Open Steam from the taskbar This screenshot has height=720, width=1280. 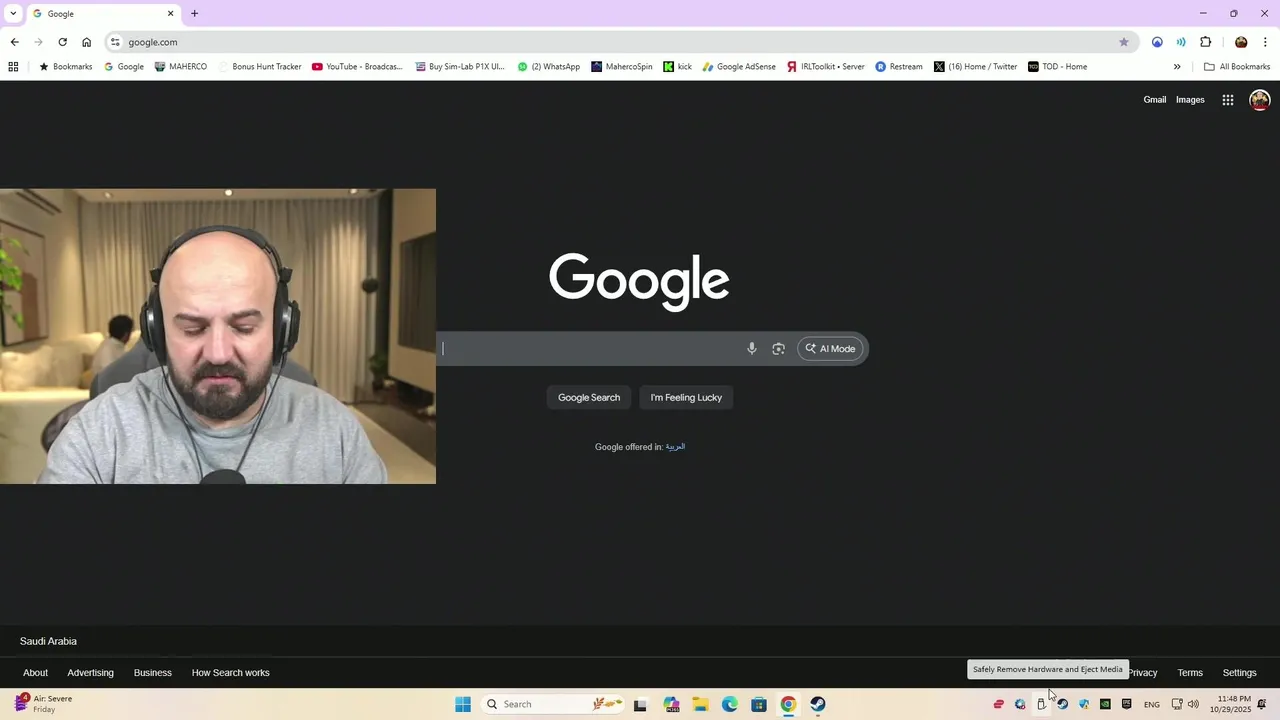(818, 704)
